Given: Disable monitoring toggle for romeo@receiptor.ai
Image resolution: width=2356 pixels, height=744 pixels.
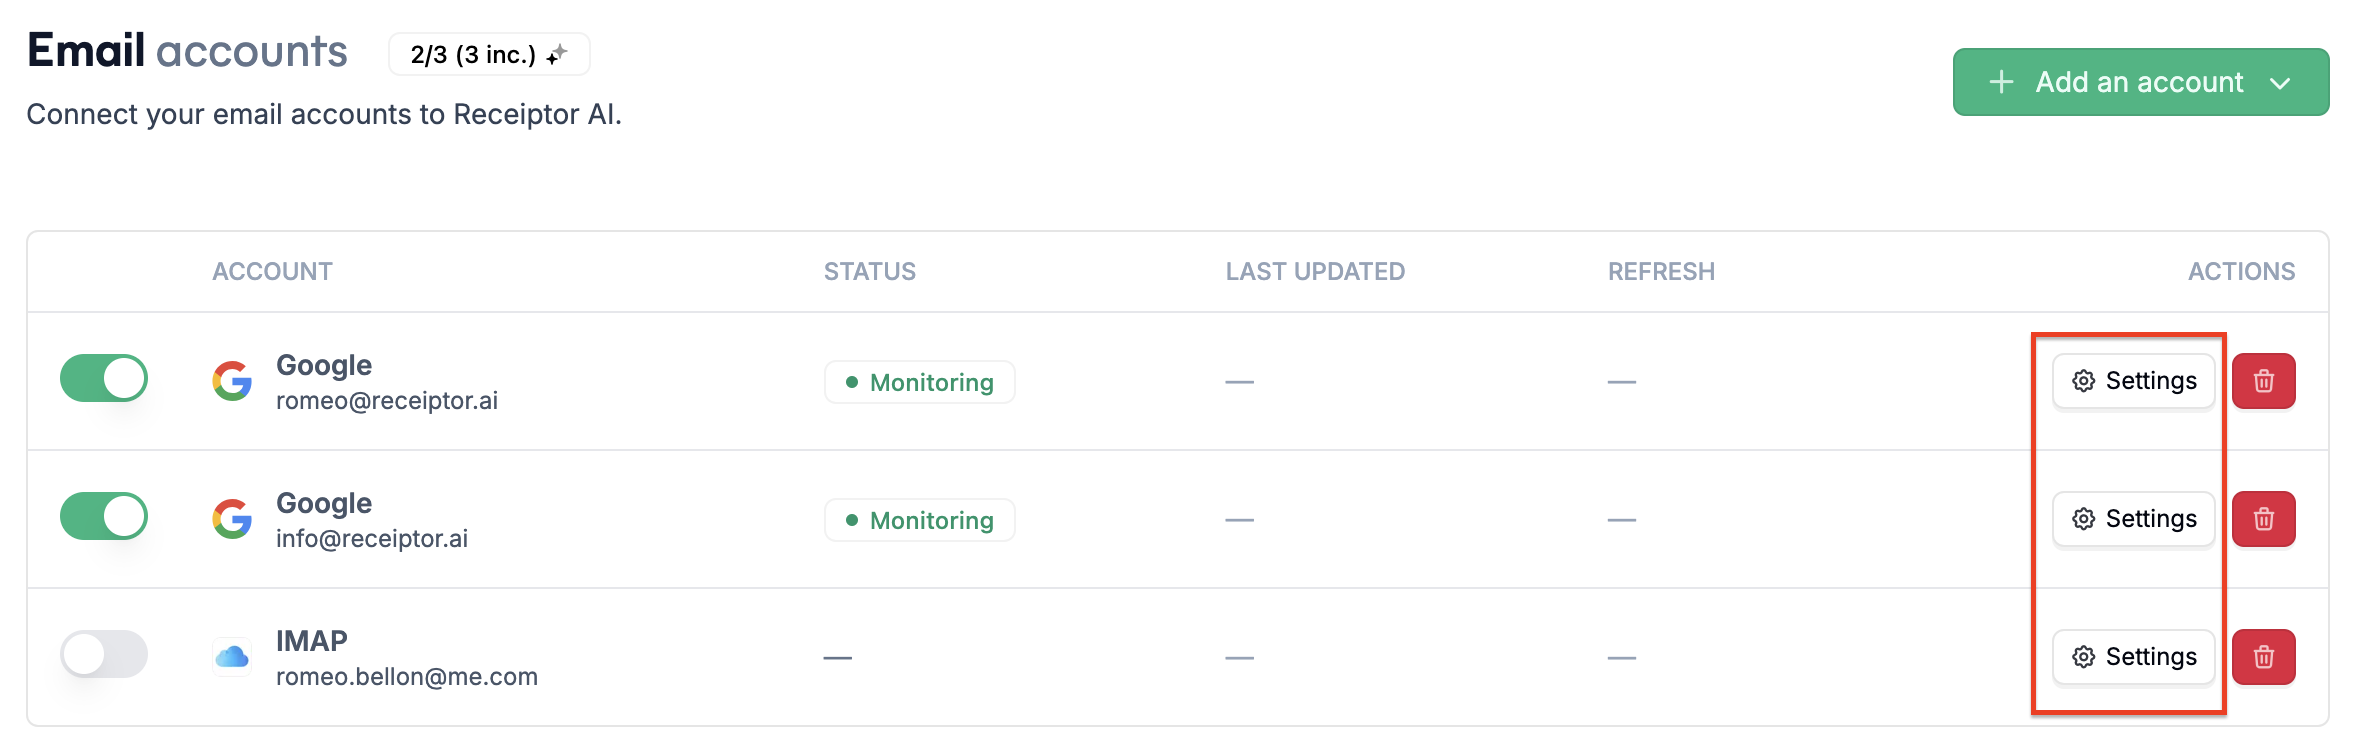Looking at the screenshot, I should click(104, 378).
